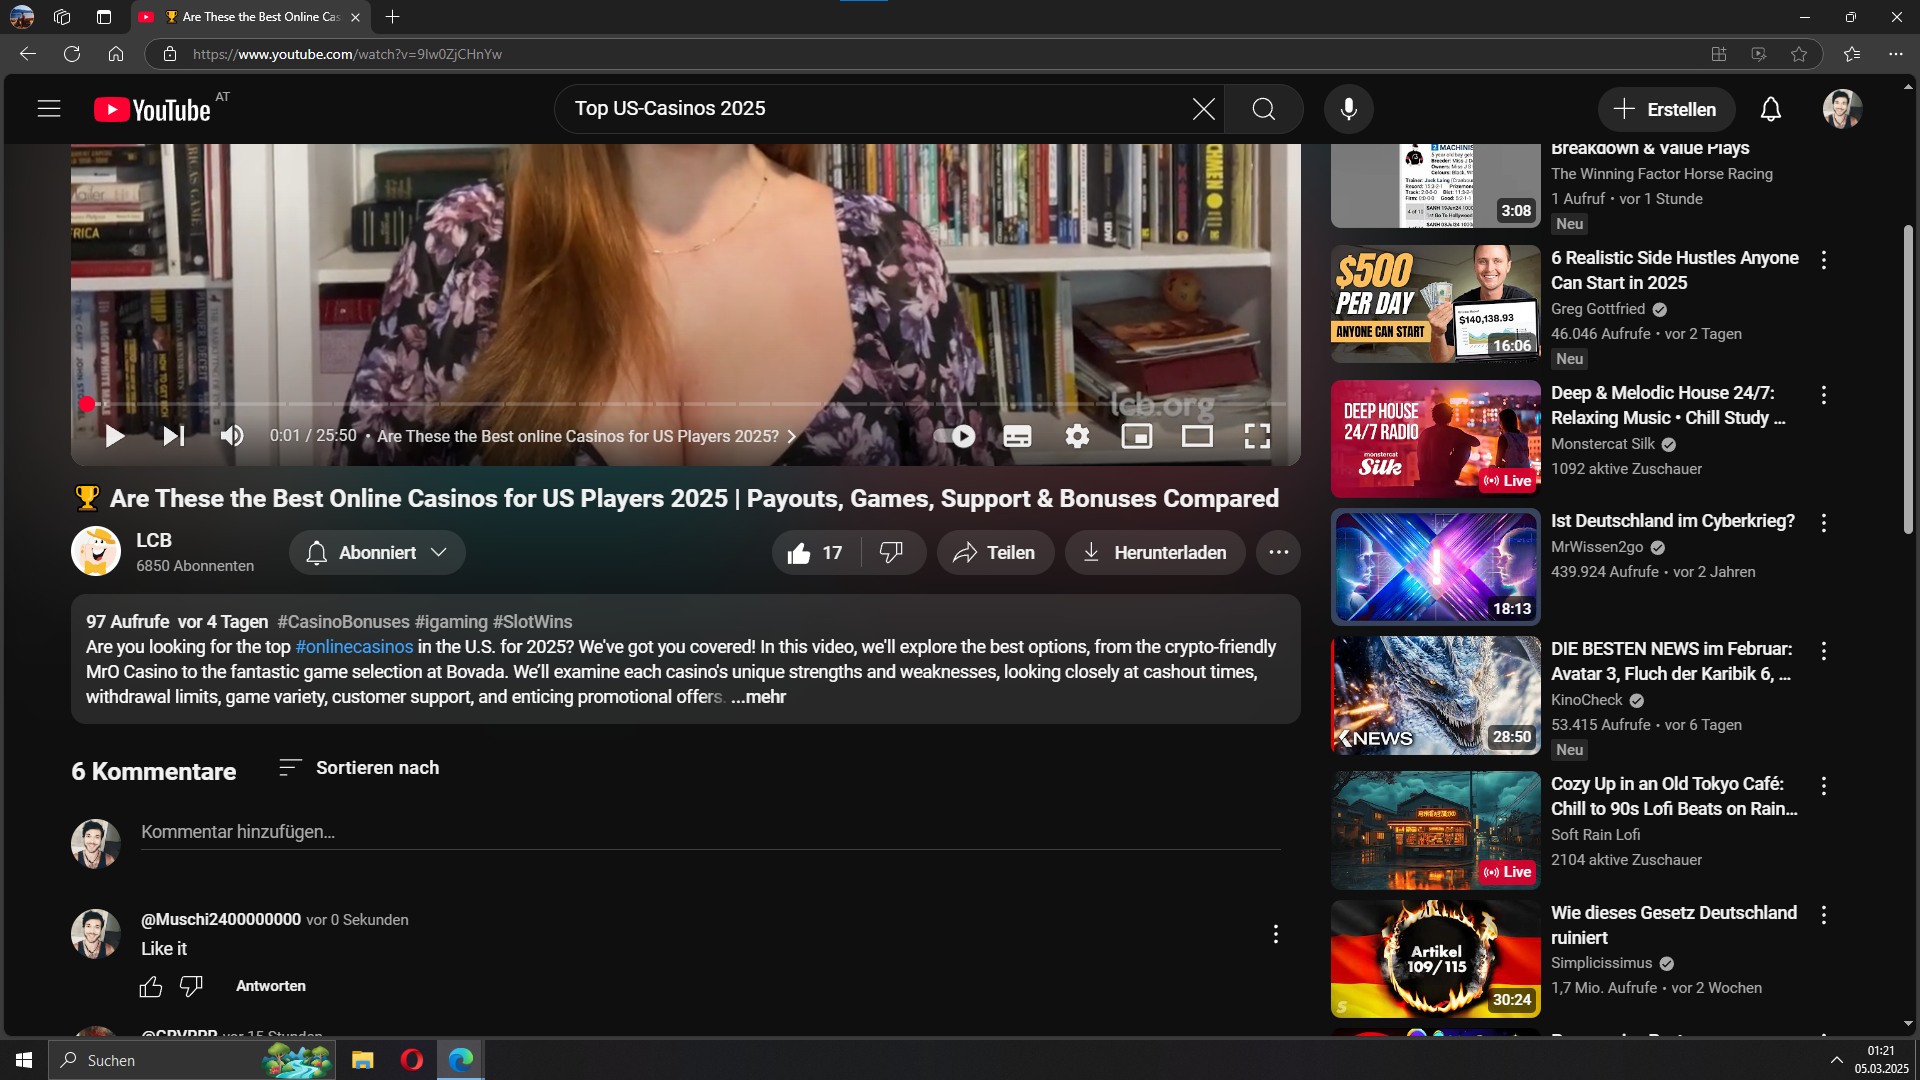Open options for Ist Deutschland im Cyberkrieg

tap(1824, 523)
